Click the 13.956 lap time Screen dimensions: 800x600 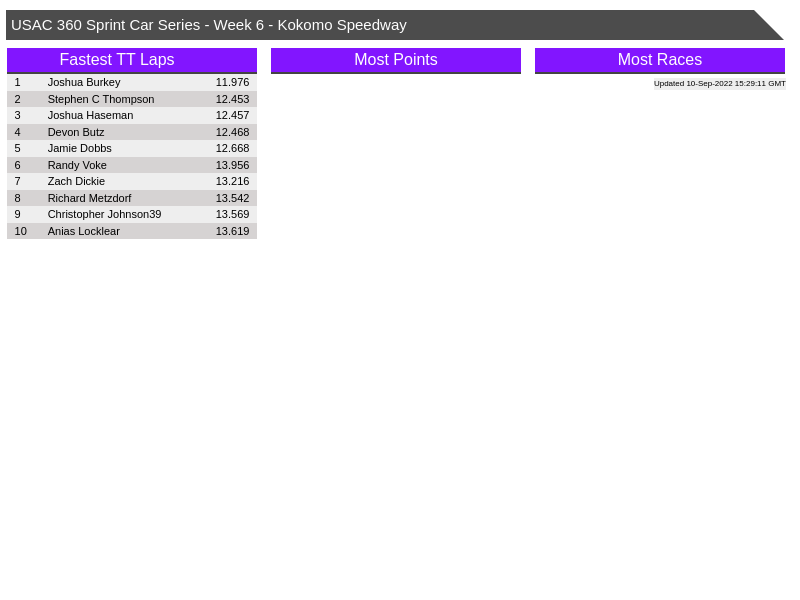[x=232, y=165]
